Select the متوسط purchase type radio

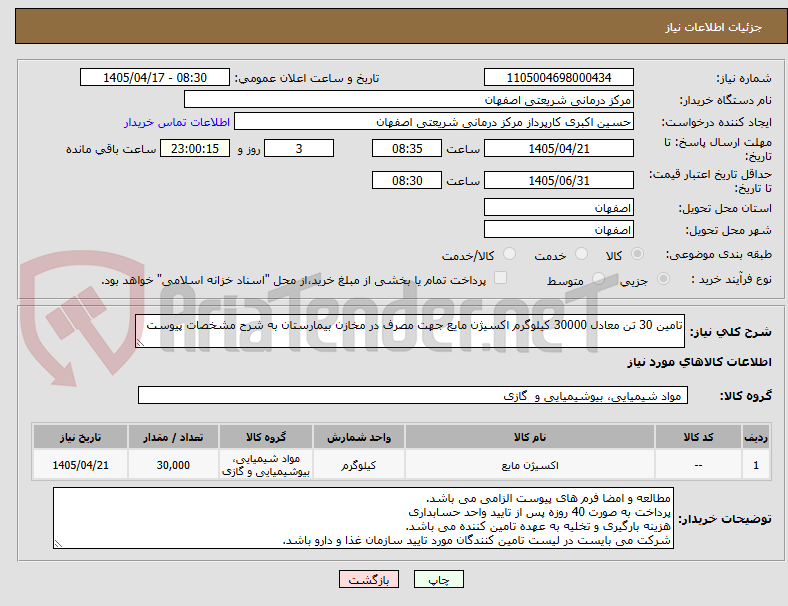[x=598, y=278]
